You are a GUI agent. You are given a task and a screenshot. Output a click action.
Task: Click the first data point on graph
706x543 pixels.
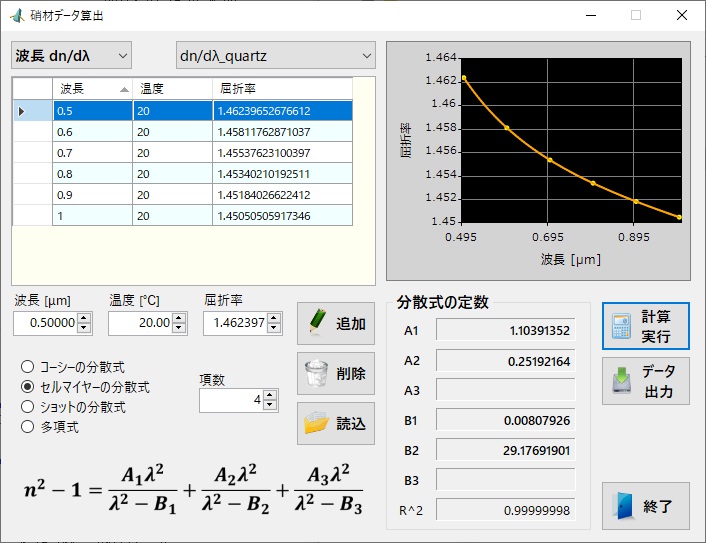[464, 78]
